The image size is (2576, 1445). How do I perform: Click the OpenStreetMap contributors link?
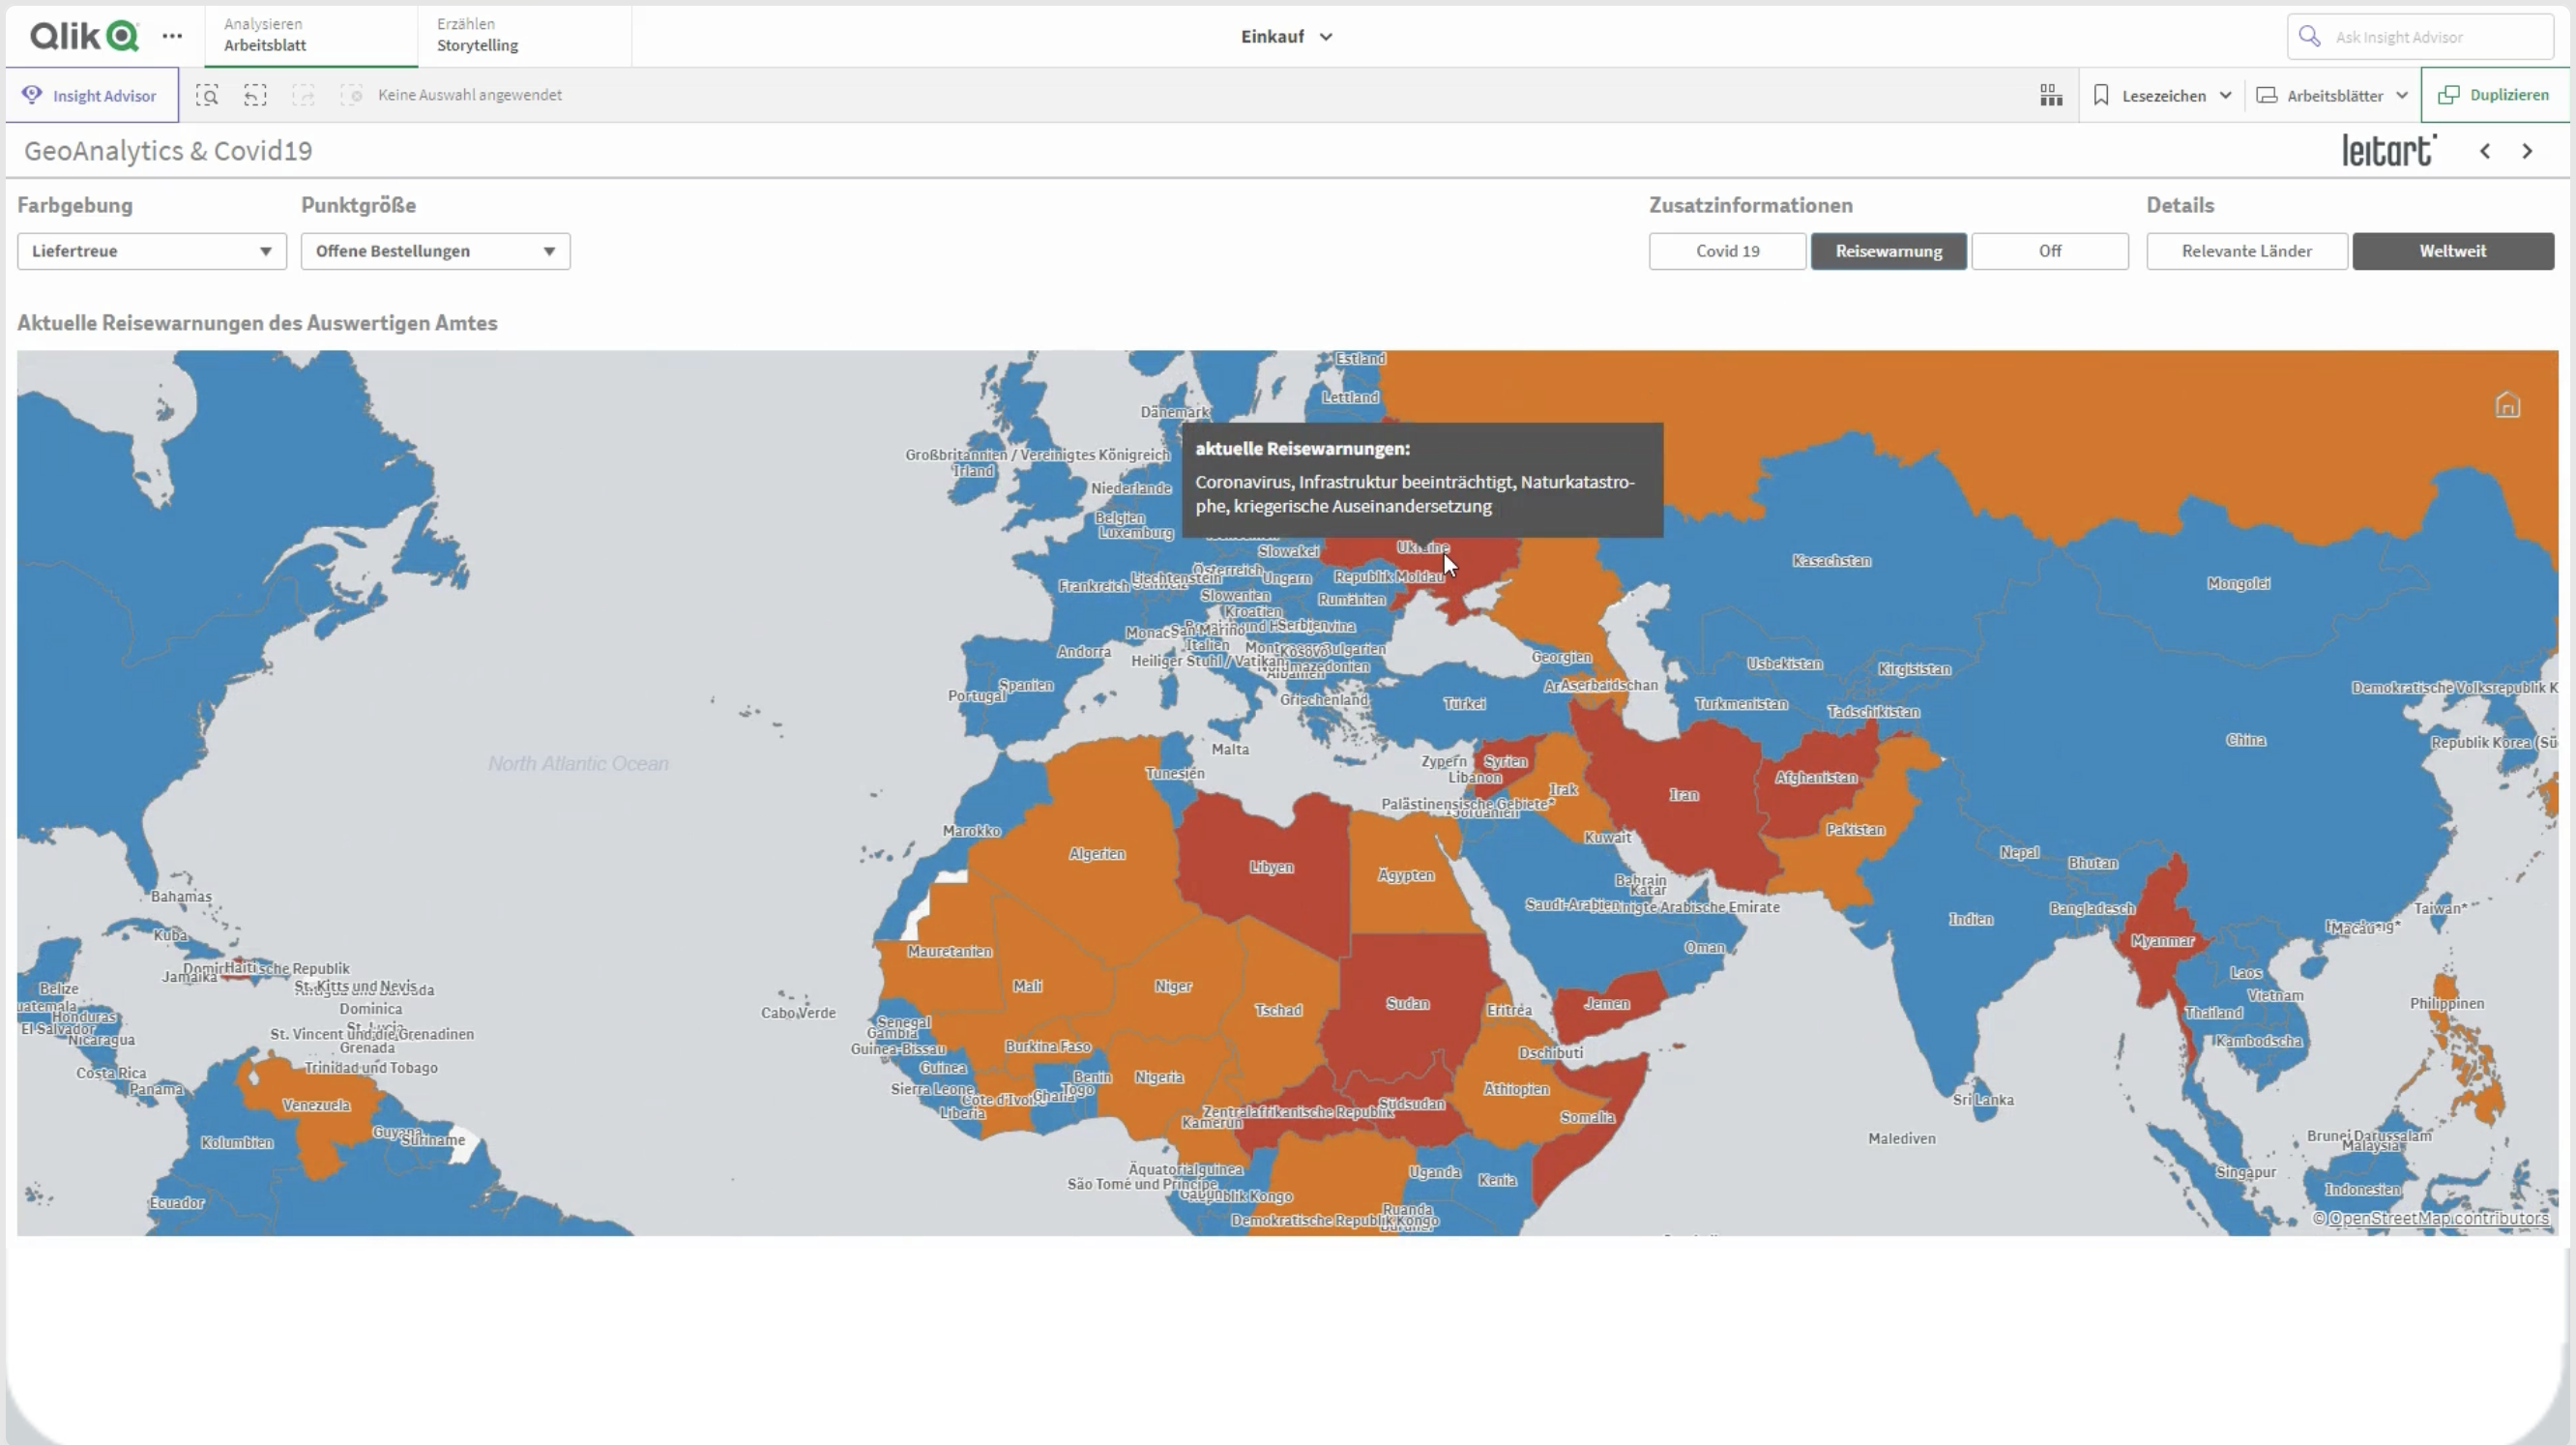tap(2439, 1218)
